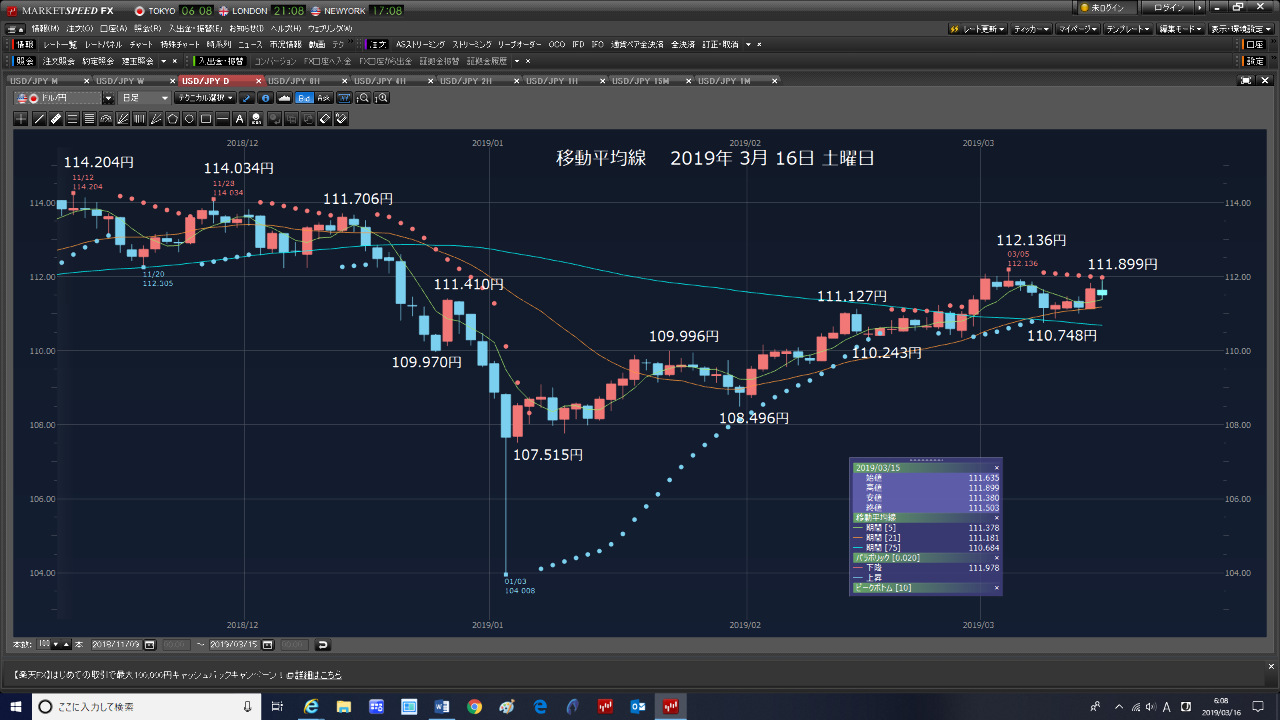Pick the ellipse shape drawing tool
The height and width of the screenshot is (720, 1280).
coord(189,119)
